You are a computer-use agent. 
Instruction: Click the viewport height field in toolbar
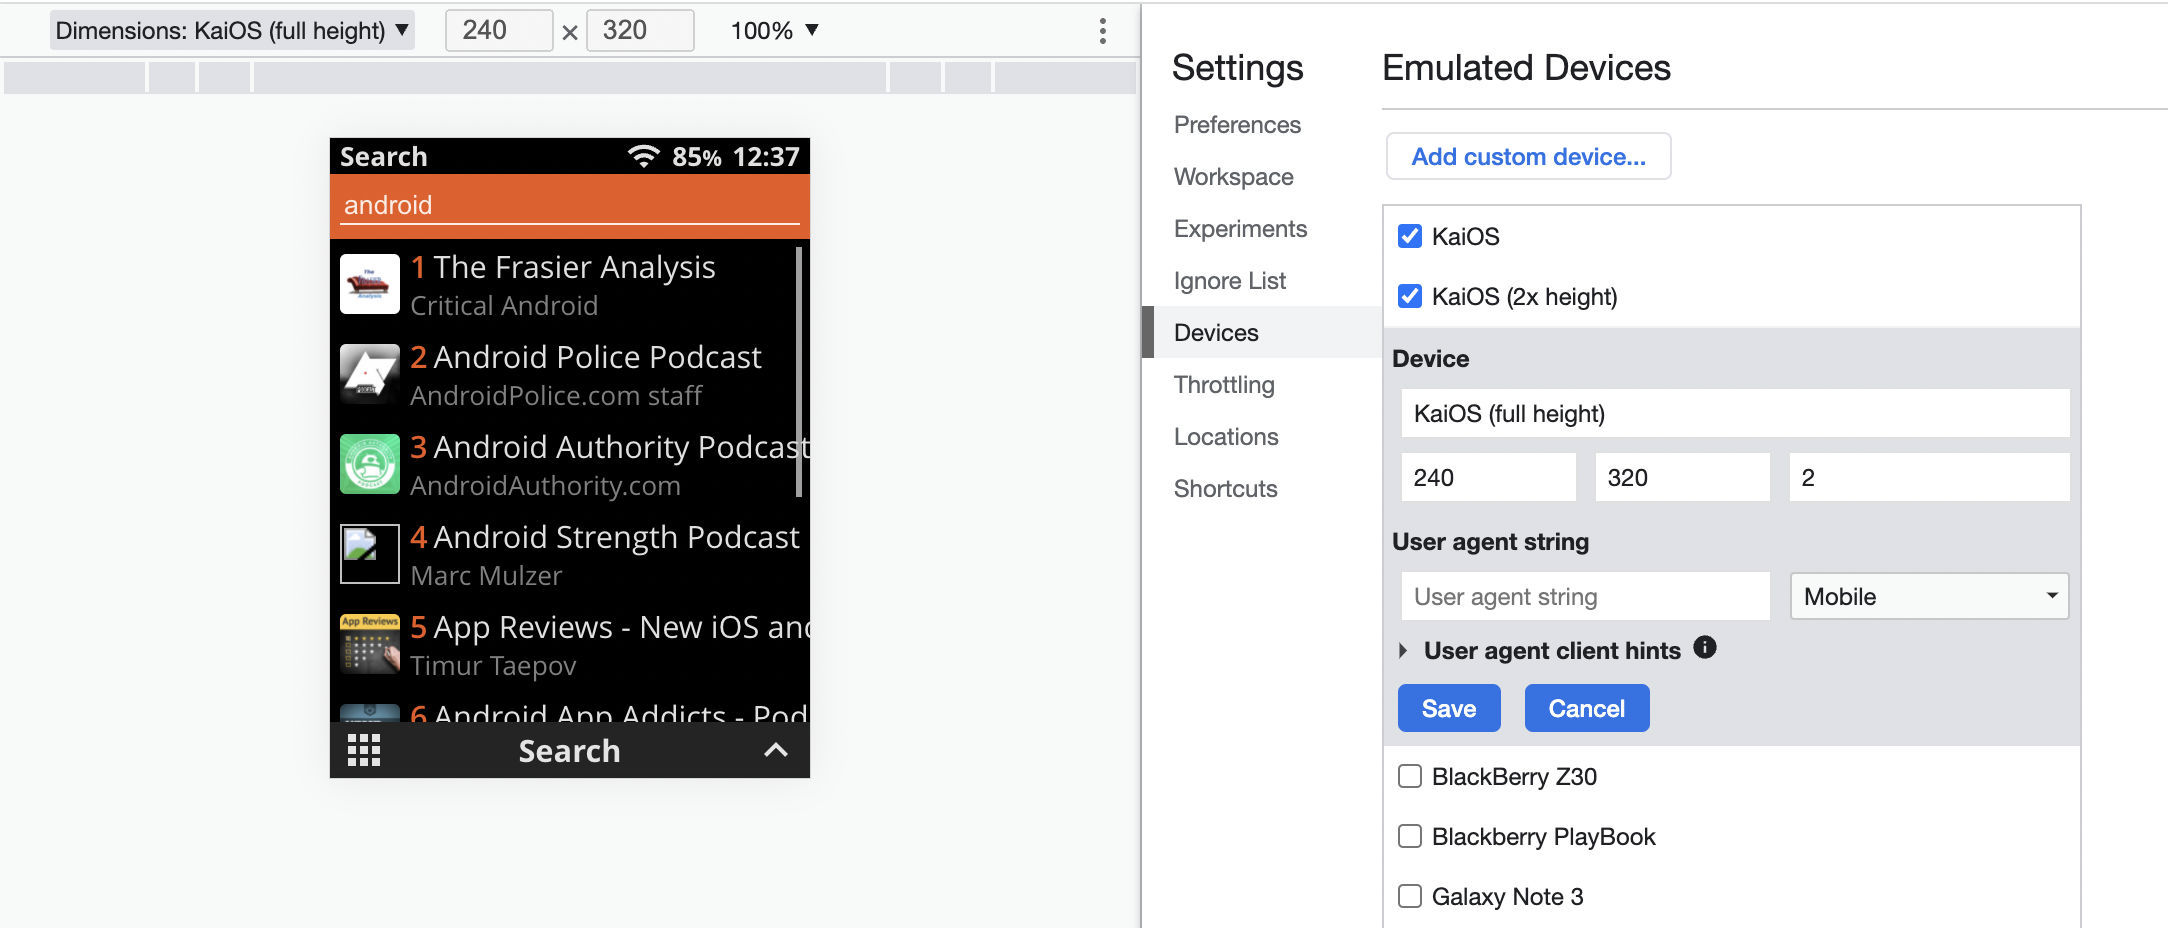(x=640, y=31)
